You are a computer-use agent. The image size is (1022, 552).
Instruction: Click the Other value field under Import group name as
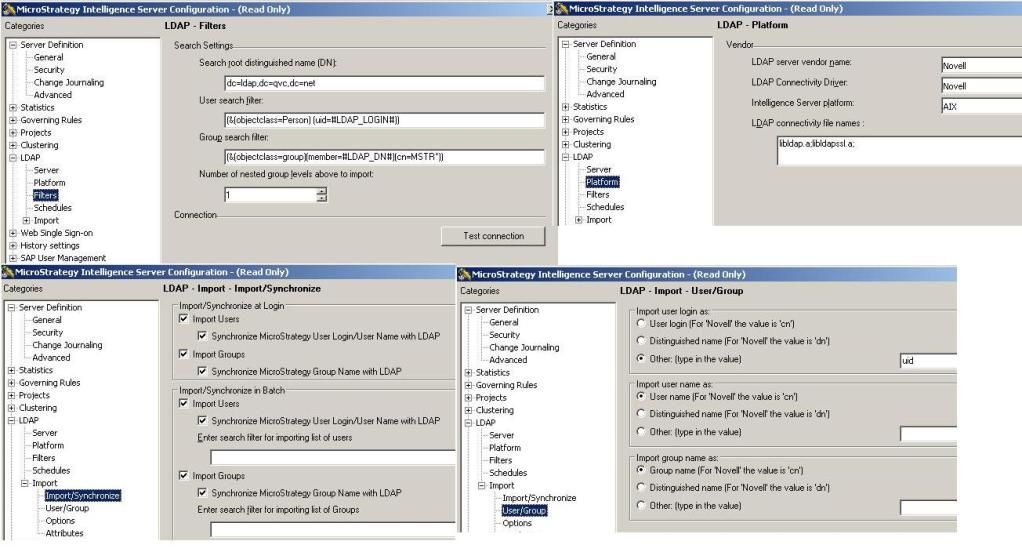pyautogui.click(x=928, y=507)
